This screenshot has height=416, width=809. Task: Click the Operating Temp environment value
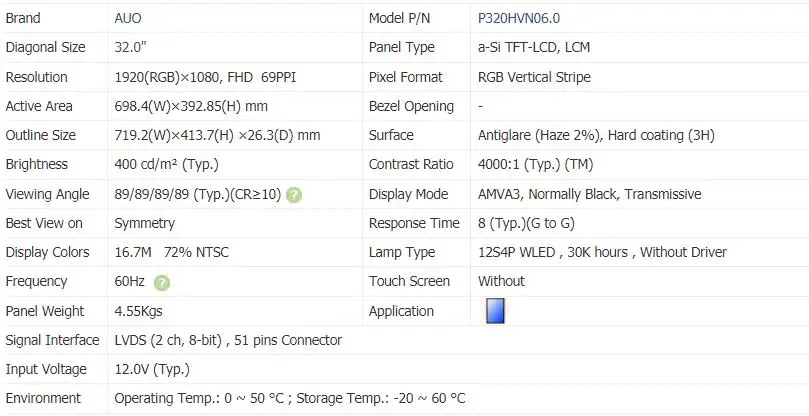click(290, 398)
